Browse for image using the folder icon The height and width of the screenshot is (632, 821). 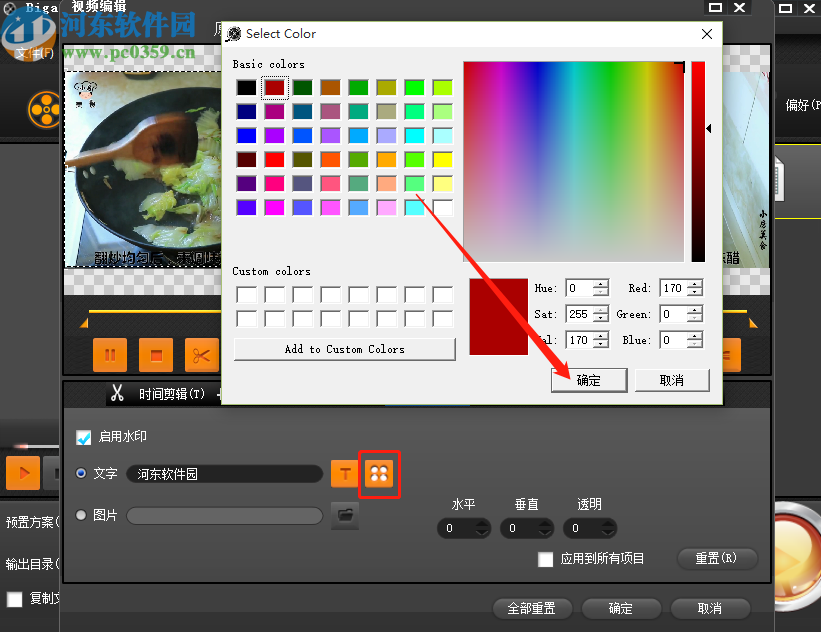point(344,515)
